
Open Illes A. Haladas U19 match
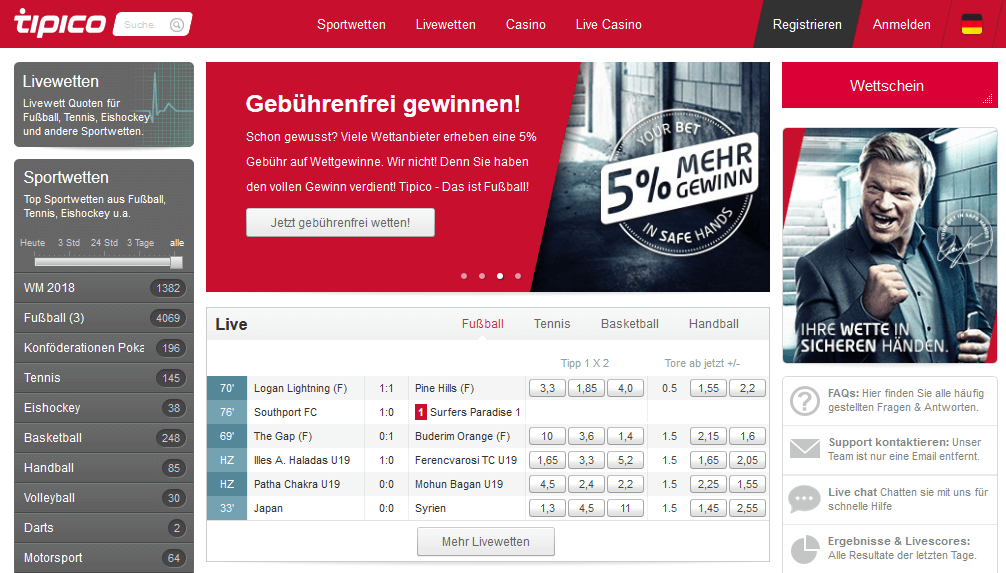302,460
